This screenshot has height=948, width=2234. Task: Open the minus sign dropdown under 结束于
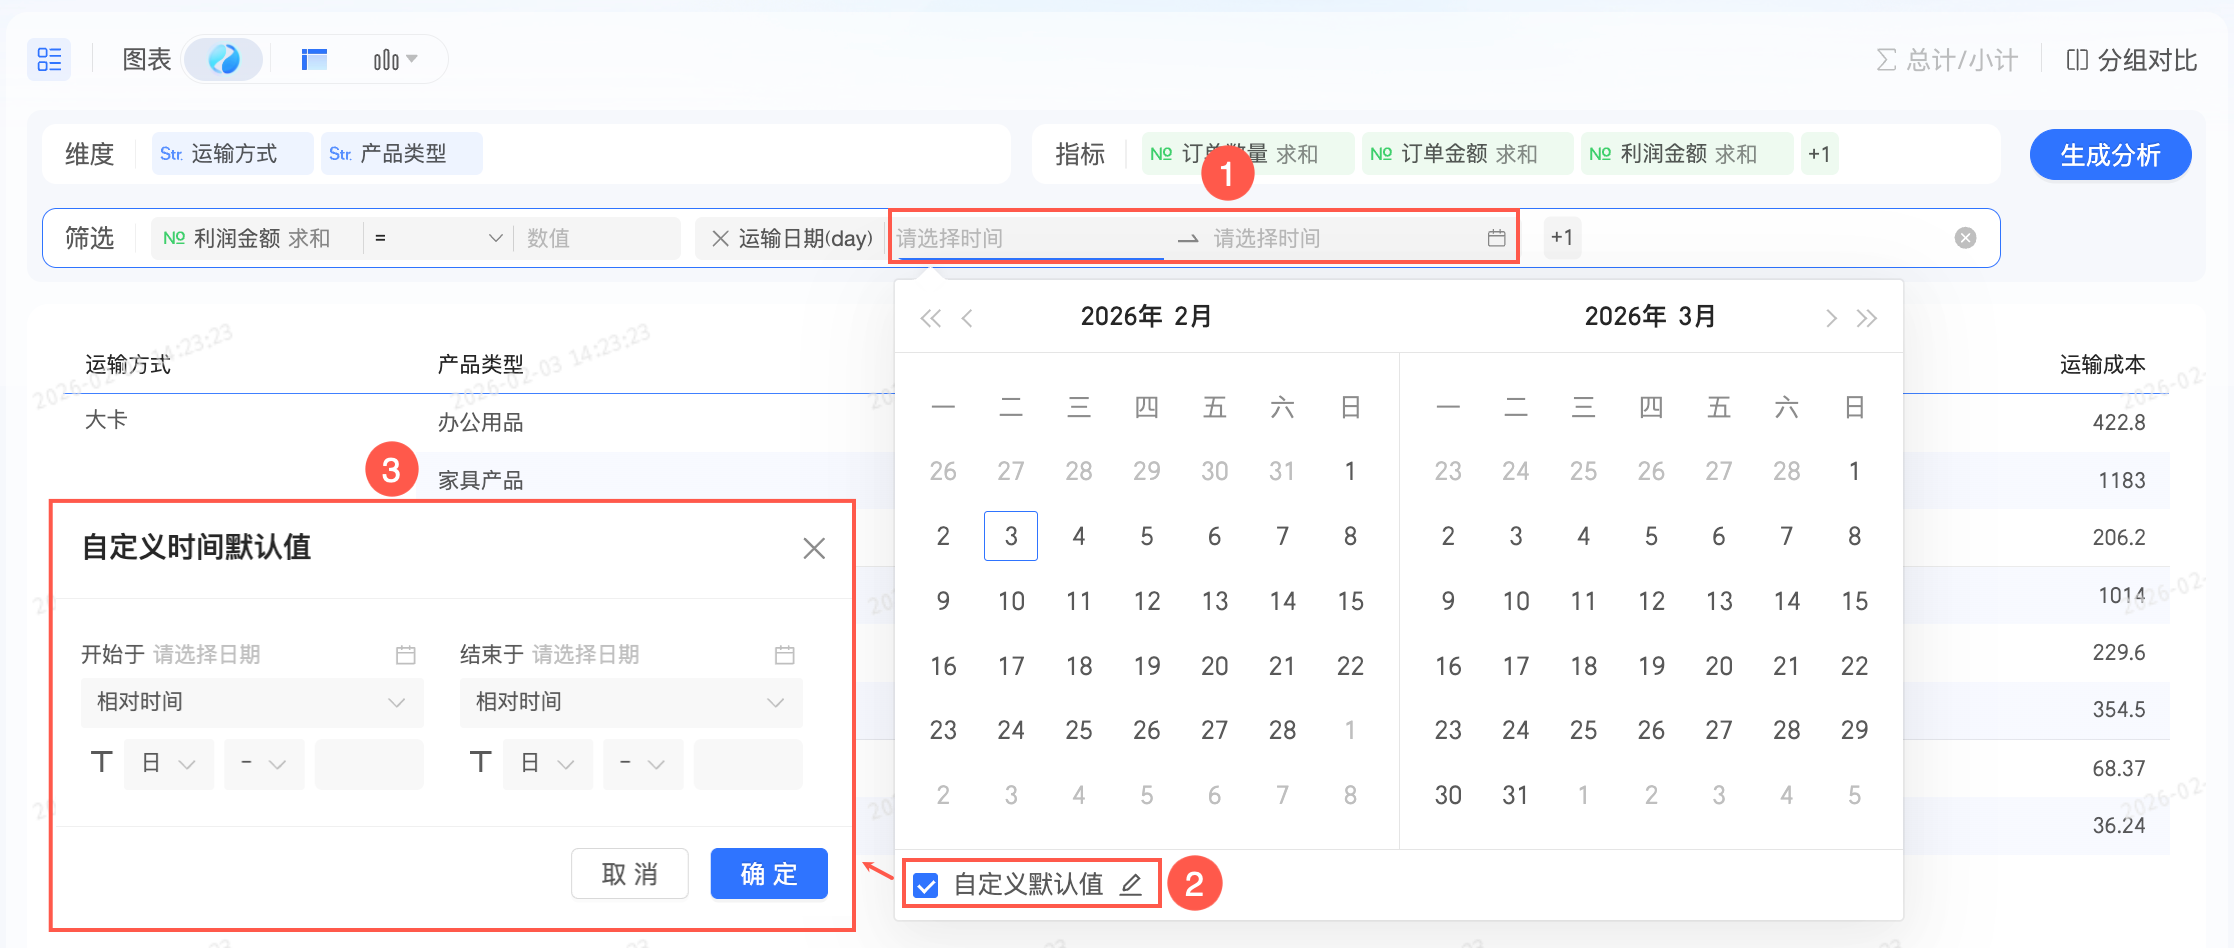(643, 765)
